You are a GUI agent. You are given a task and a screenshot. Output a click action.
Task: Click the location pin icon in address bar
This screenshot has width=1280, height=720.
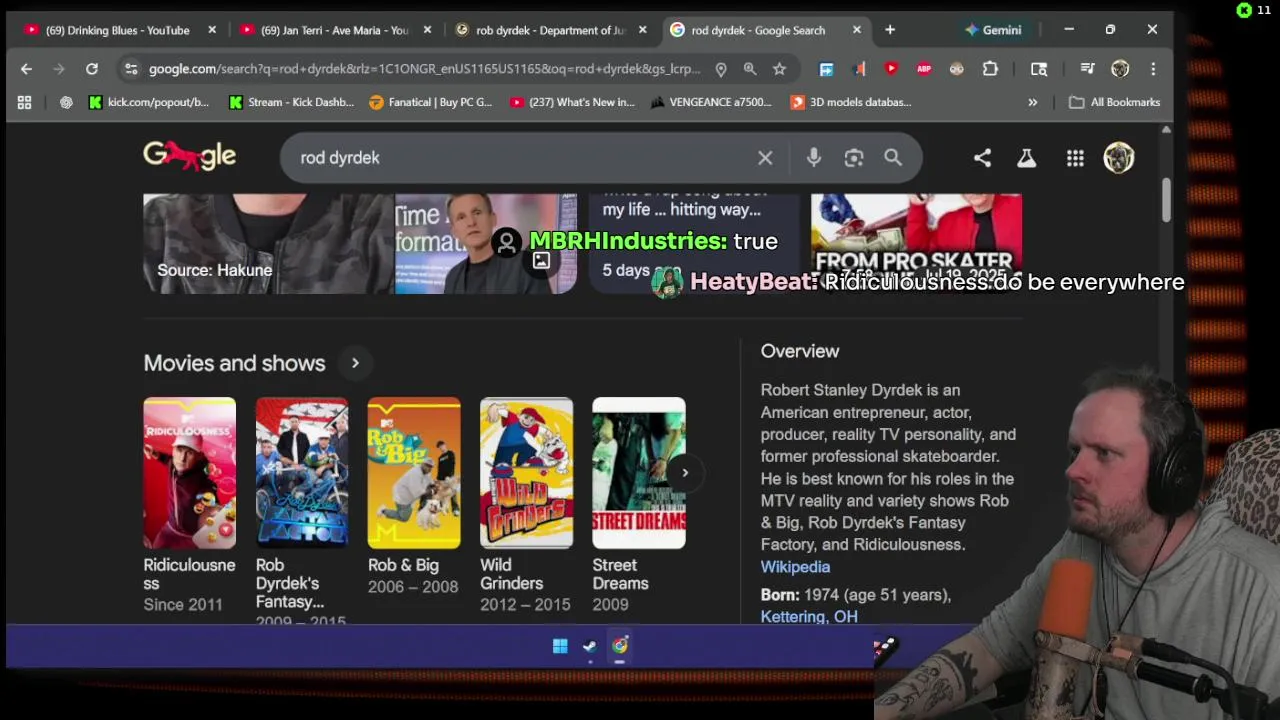(721, 69)
